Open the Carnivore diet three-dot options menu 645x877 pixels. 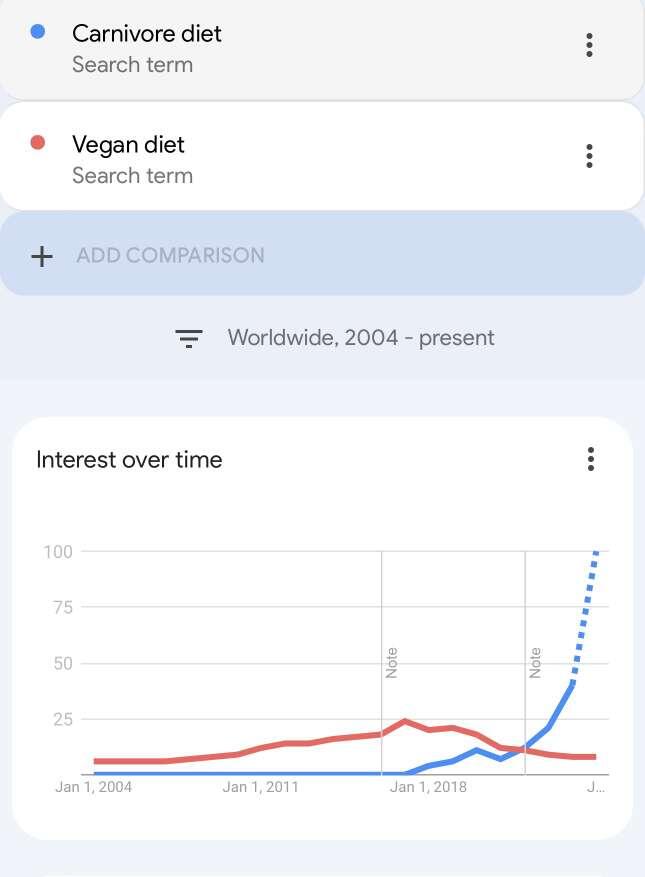tap(589, 45)
